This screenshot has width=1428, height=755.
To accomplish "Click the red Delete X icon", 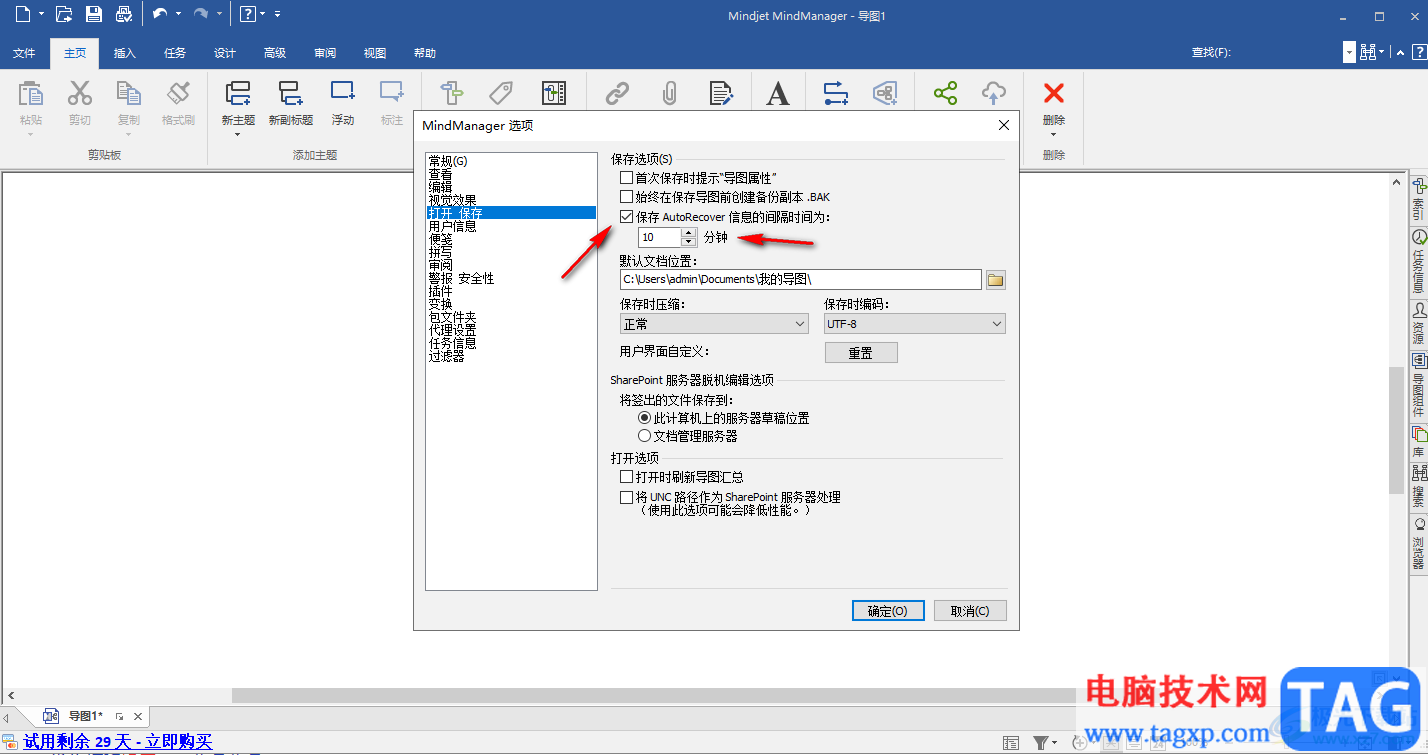I will (1054, 93).
